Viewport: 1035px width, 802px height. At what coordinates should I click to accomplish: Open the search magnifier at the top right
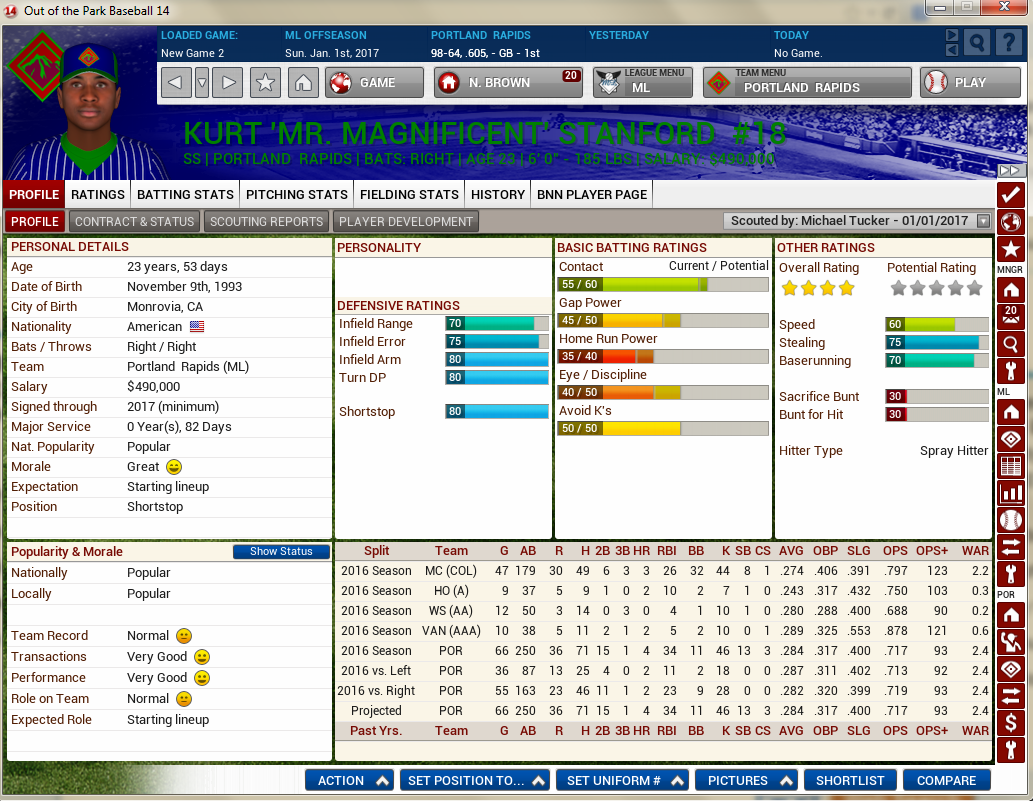[976, 44]
